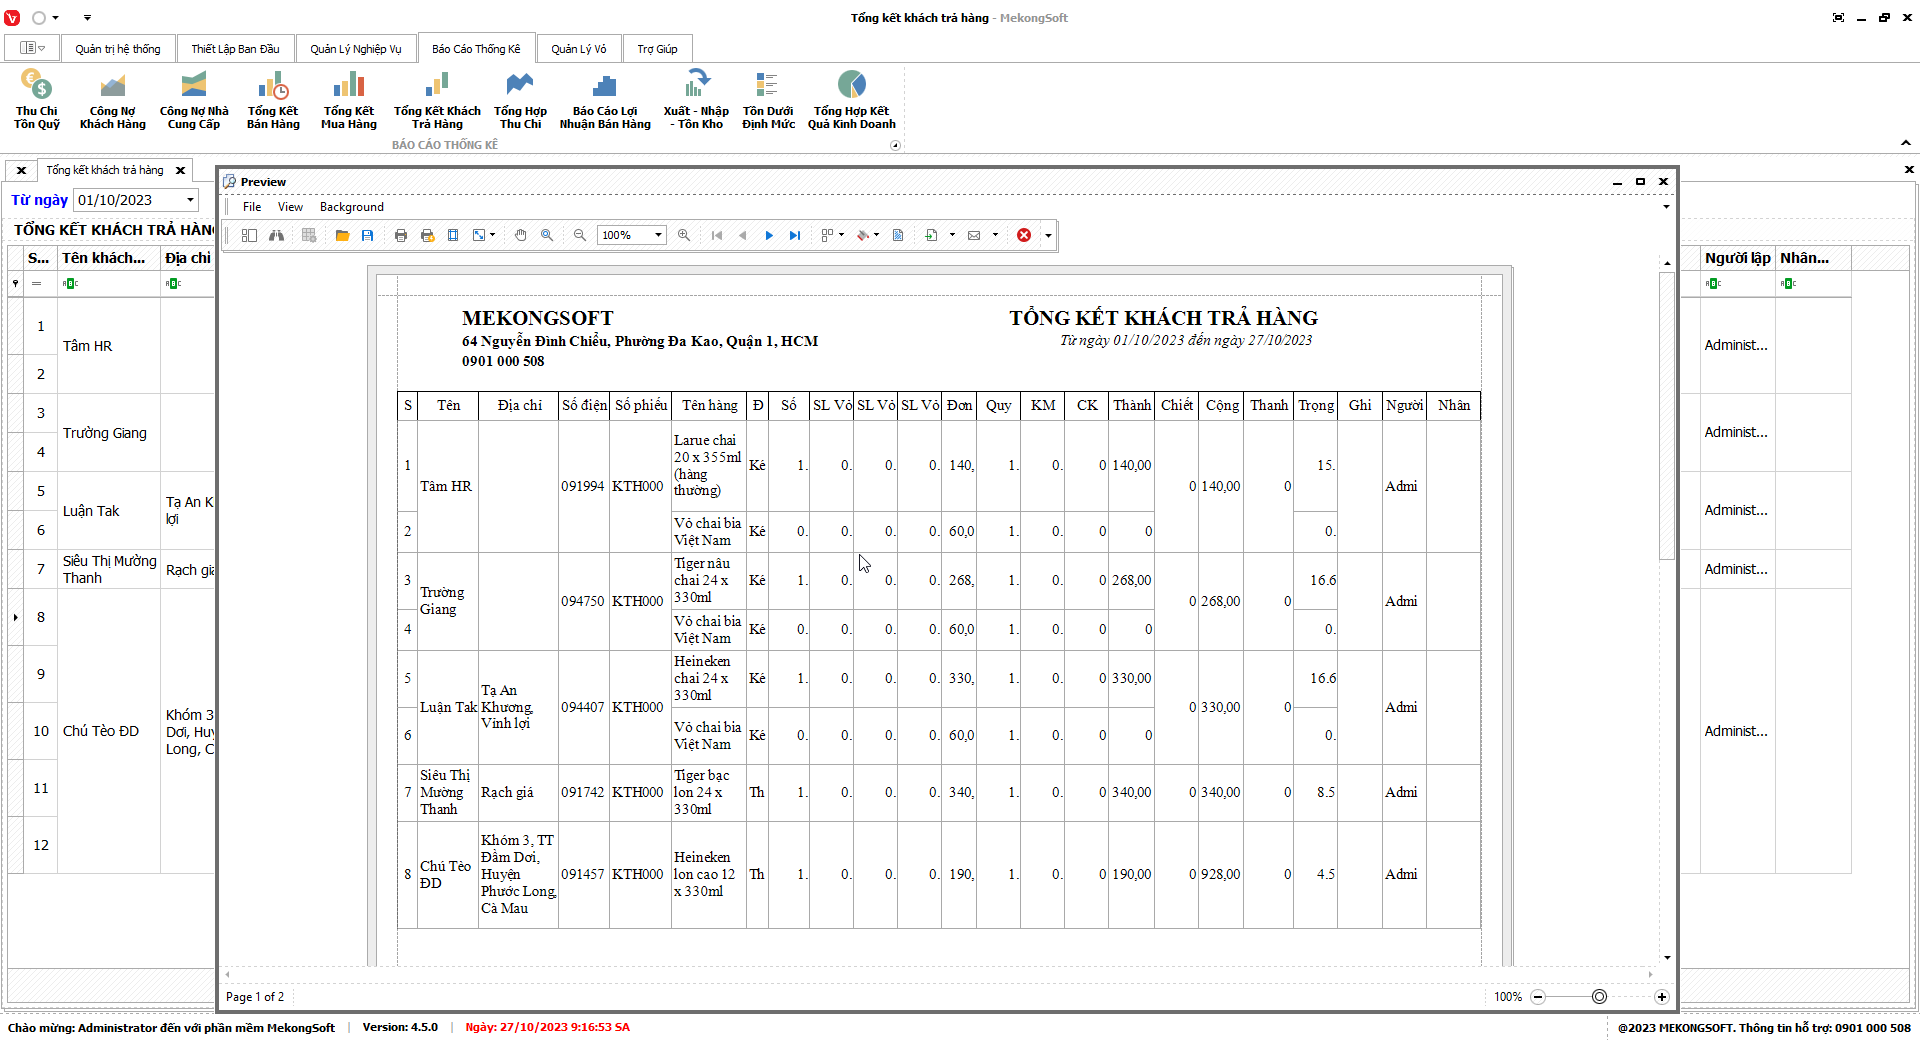
Task: Open the zoom percentage dropdown
Action: click(658, 235)
